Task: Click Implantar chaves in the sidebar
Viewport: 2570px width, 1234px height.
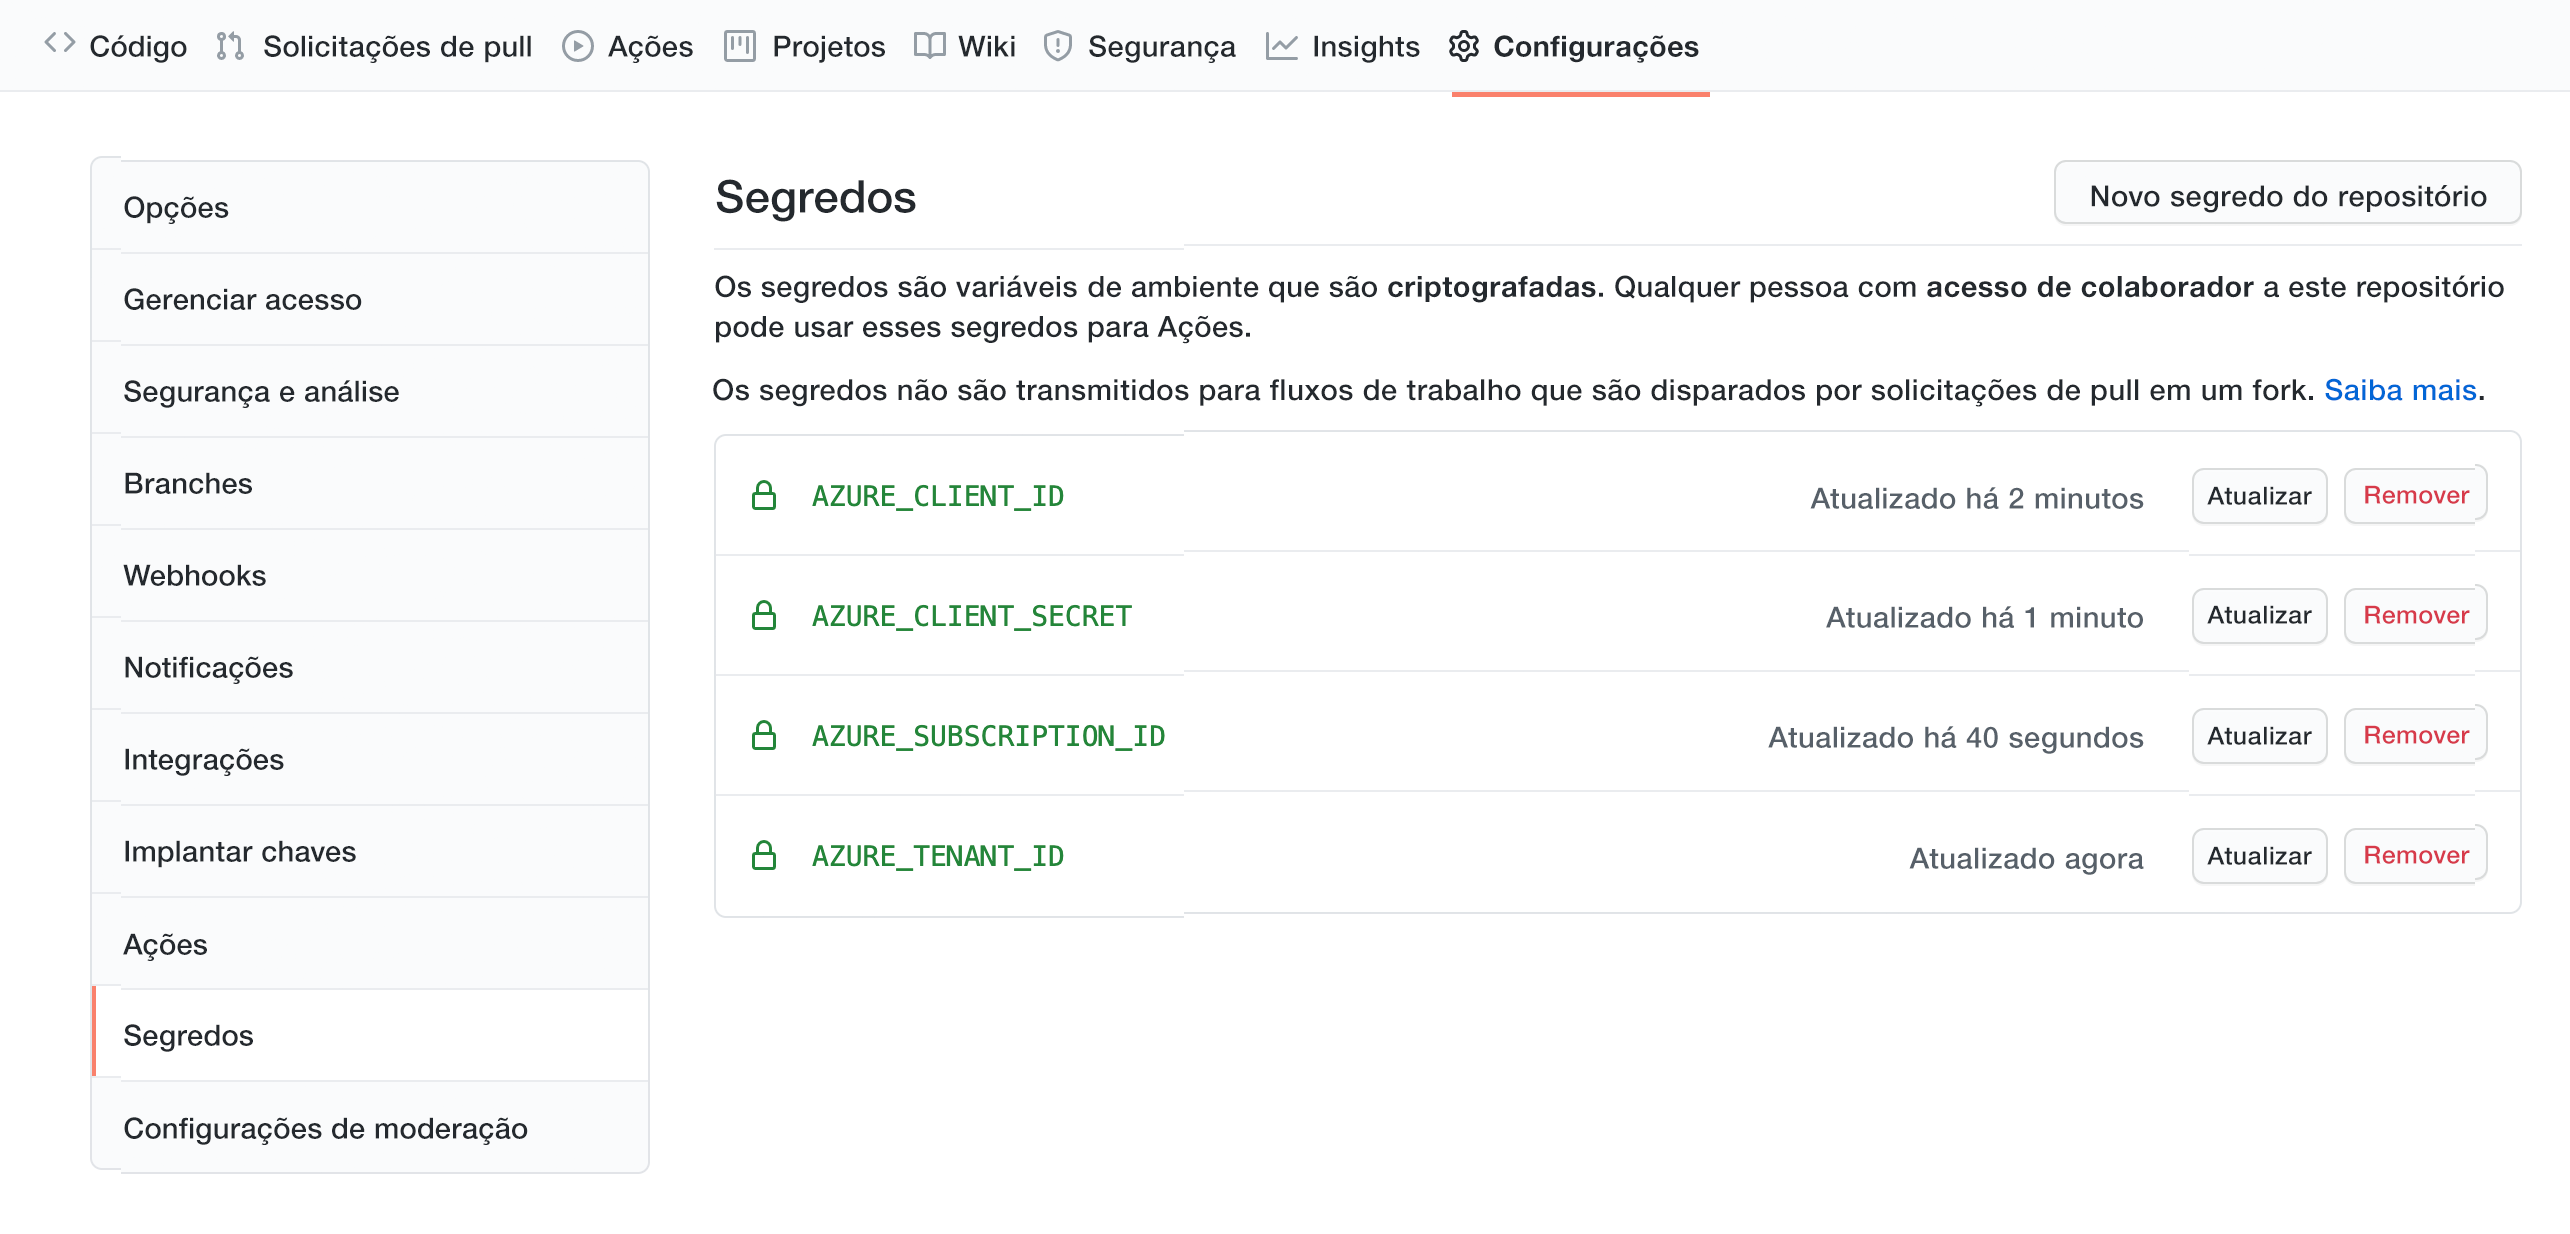Action: click(239, 851)
